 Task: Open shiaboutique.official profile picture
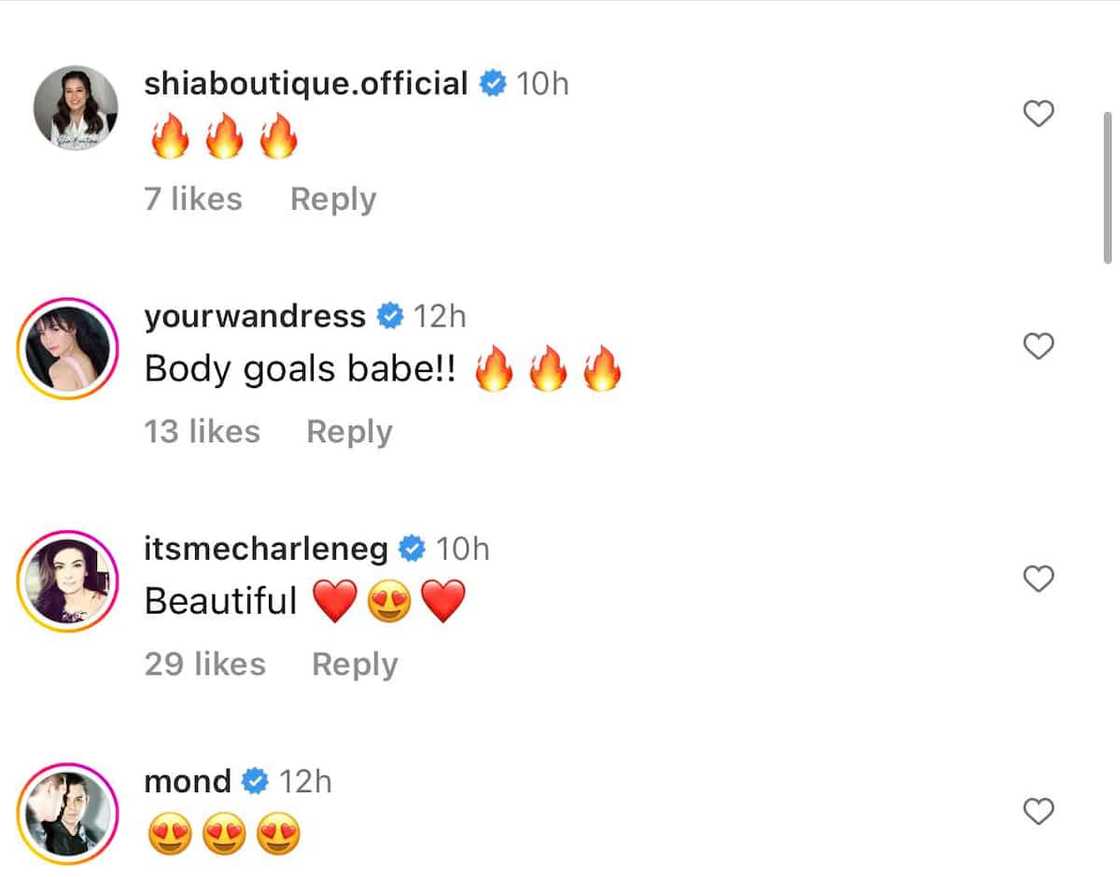coord(75,109)
